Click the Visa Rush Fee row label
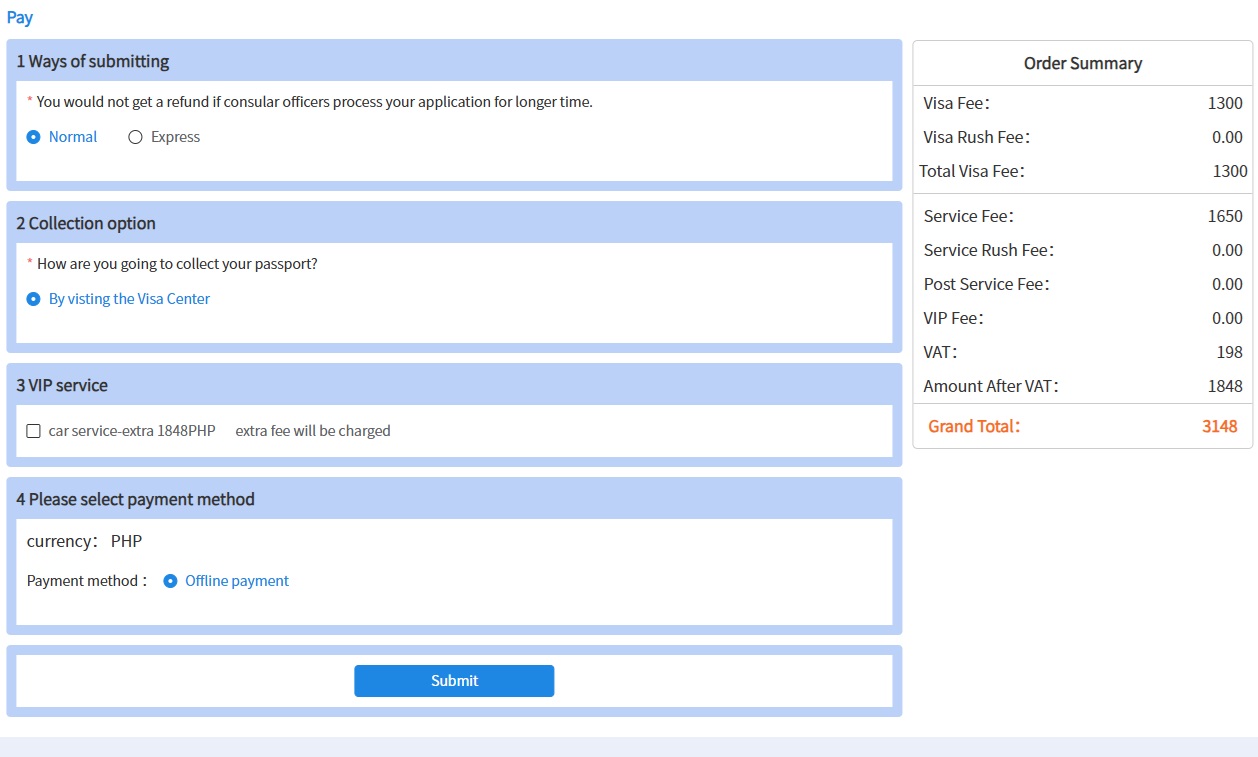Viewport: 1258px width, 757px height. 976,137
